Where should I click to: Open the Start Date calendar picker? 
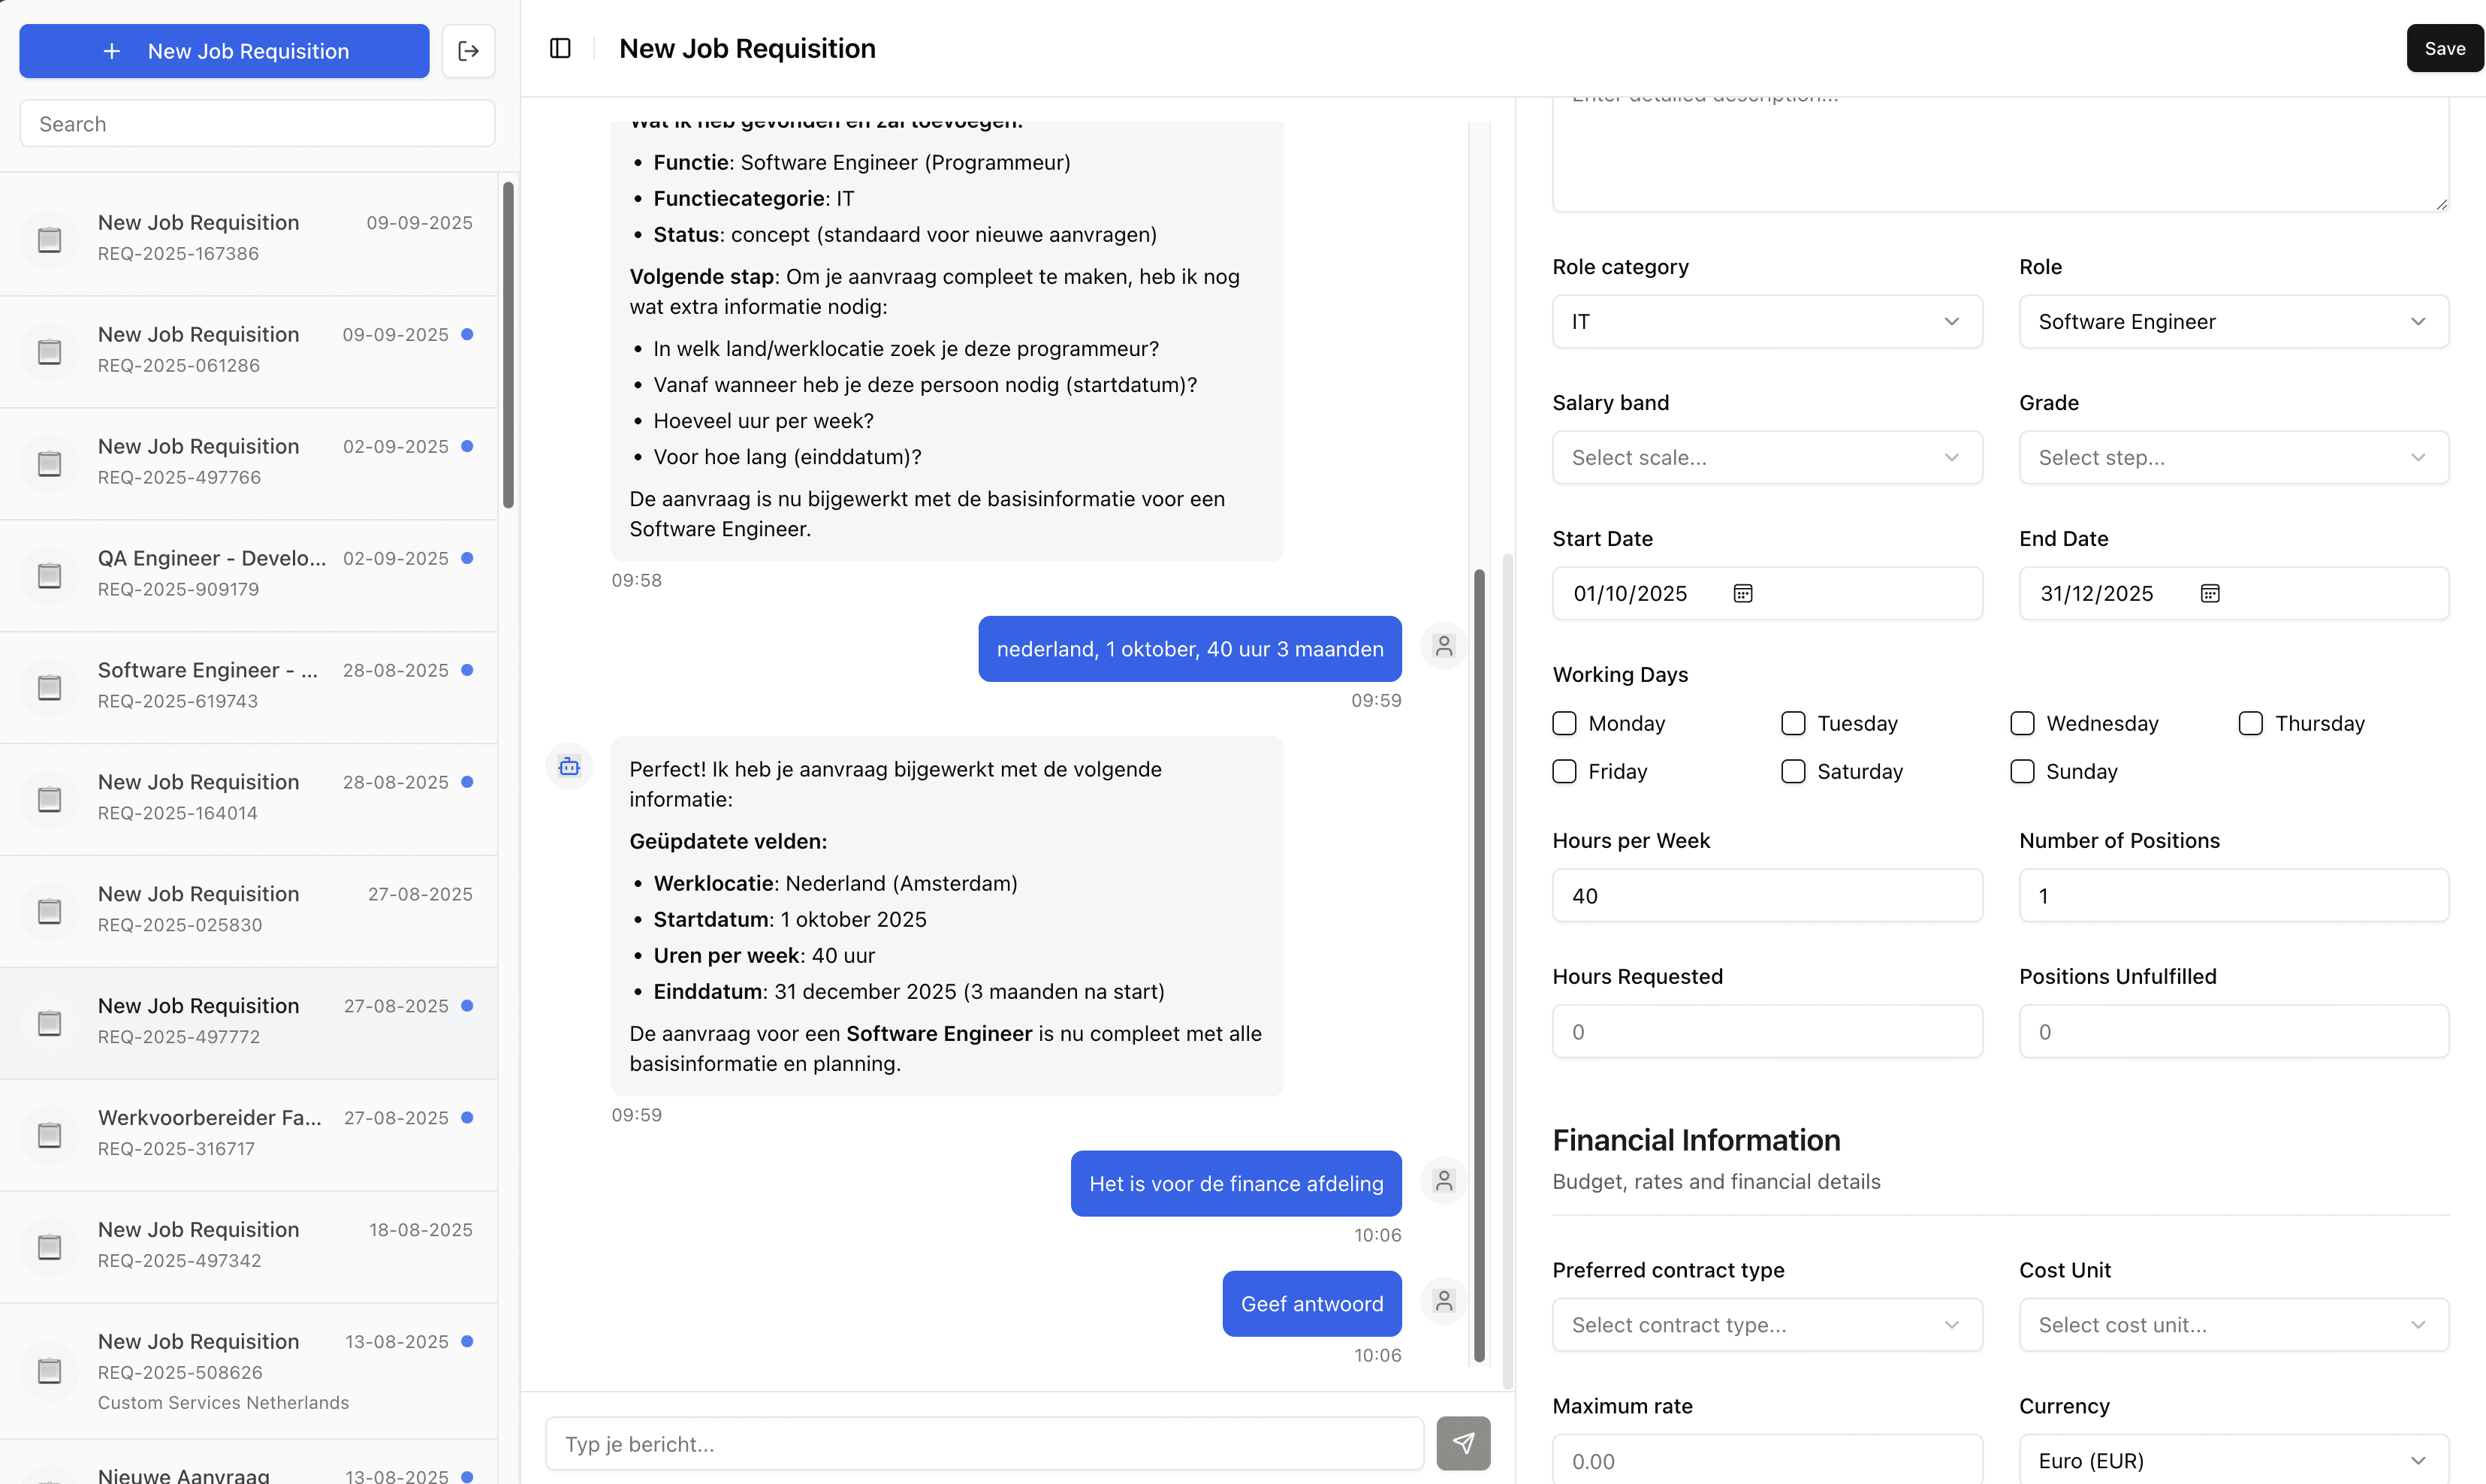[1743, 593]
